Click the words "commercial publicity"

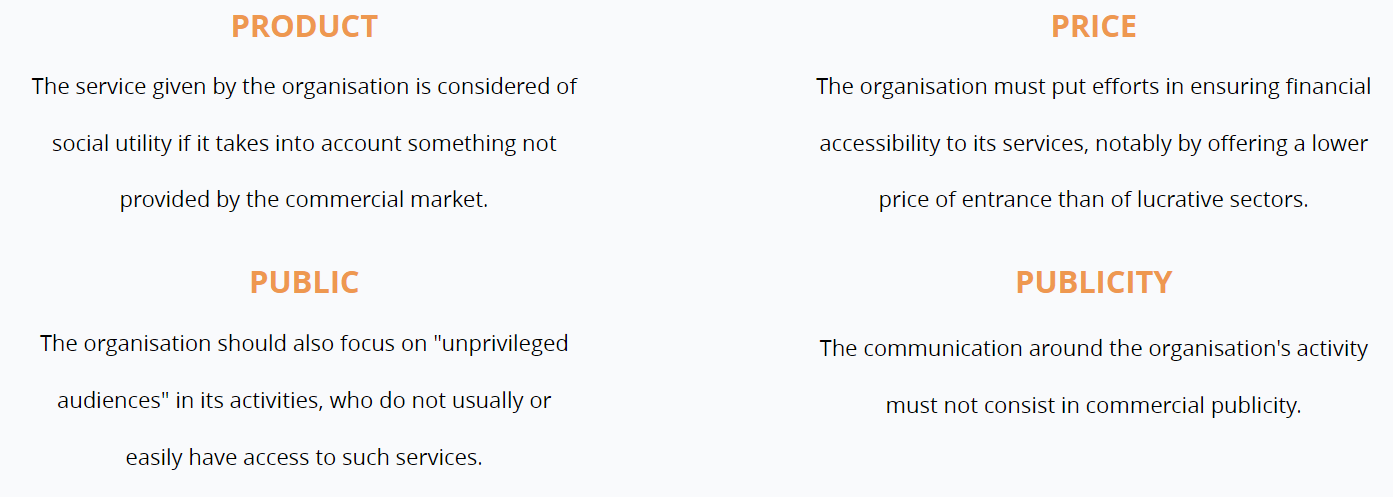(x=1192, y=405)
